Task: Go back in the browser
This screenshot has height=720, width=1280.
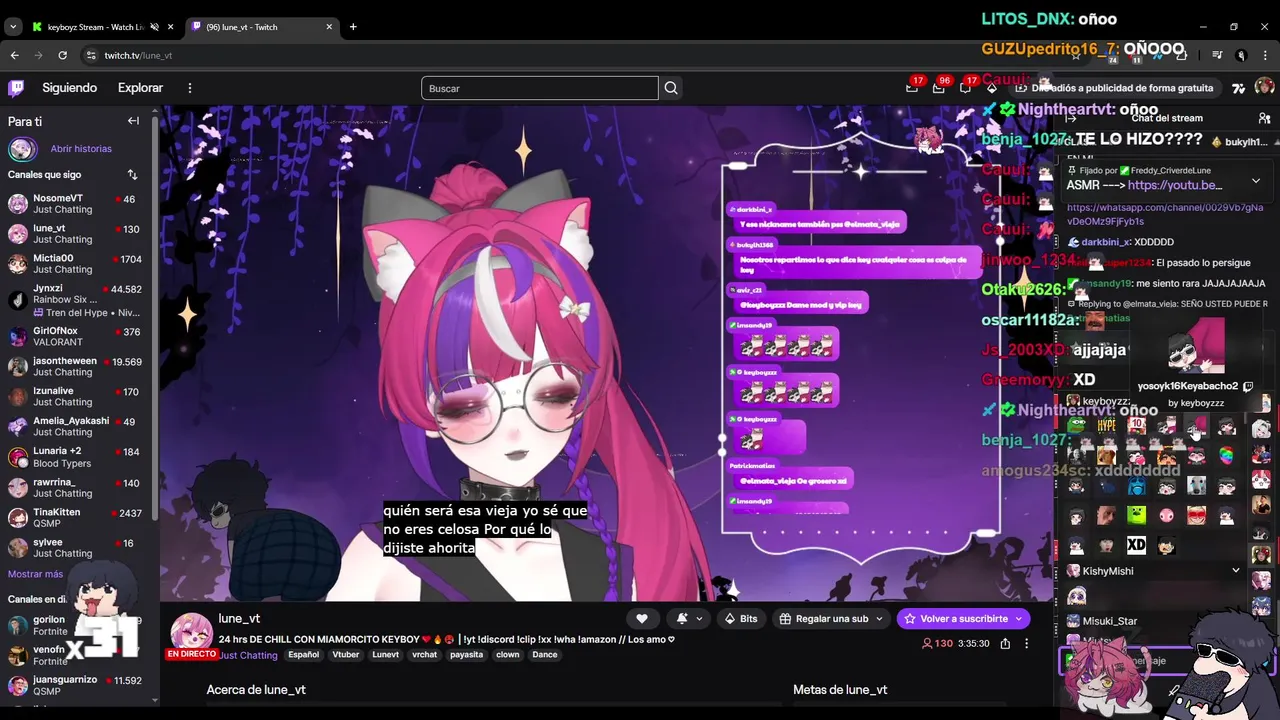Action: click(x=14, y=55)
